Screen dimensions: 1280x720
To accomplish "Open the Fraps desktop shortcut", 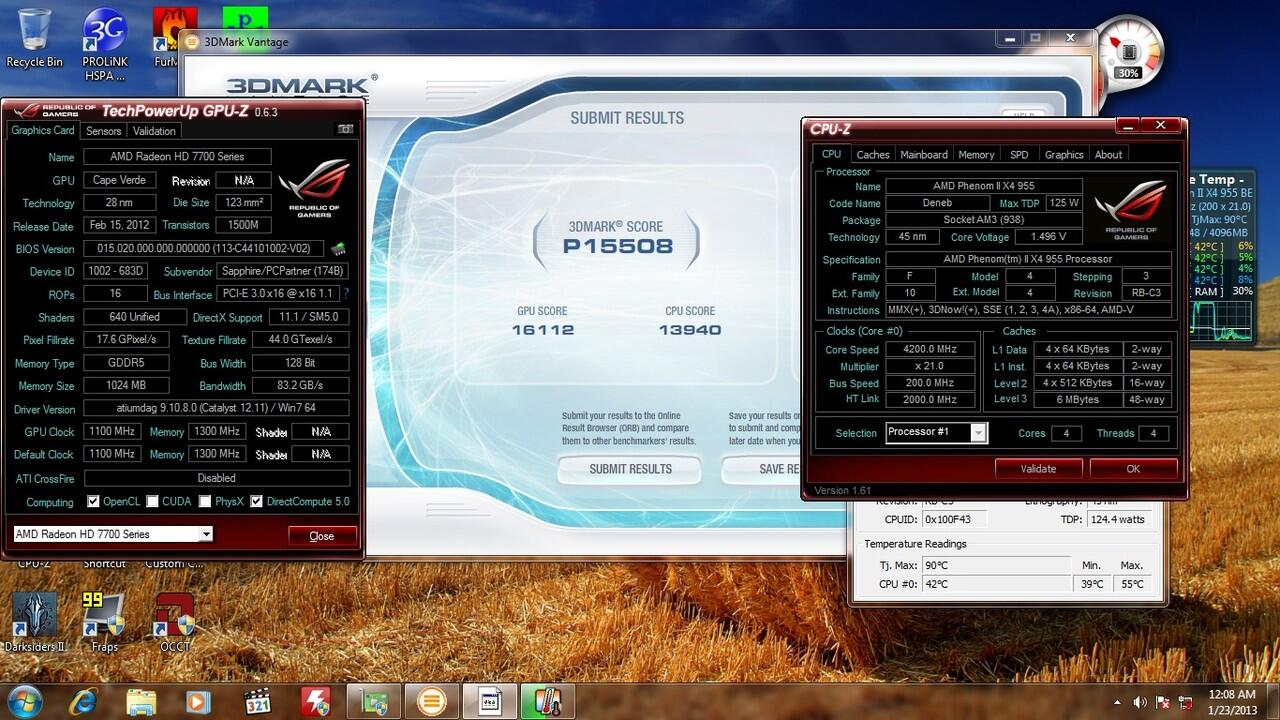I will click(x=104, y=622).
